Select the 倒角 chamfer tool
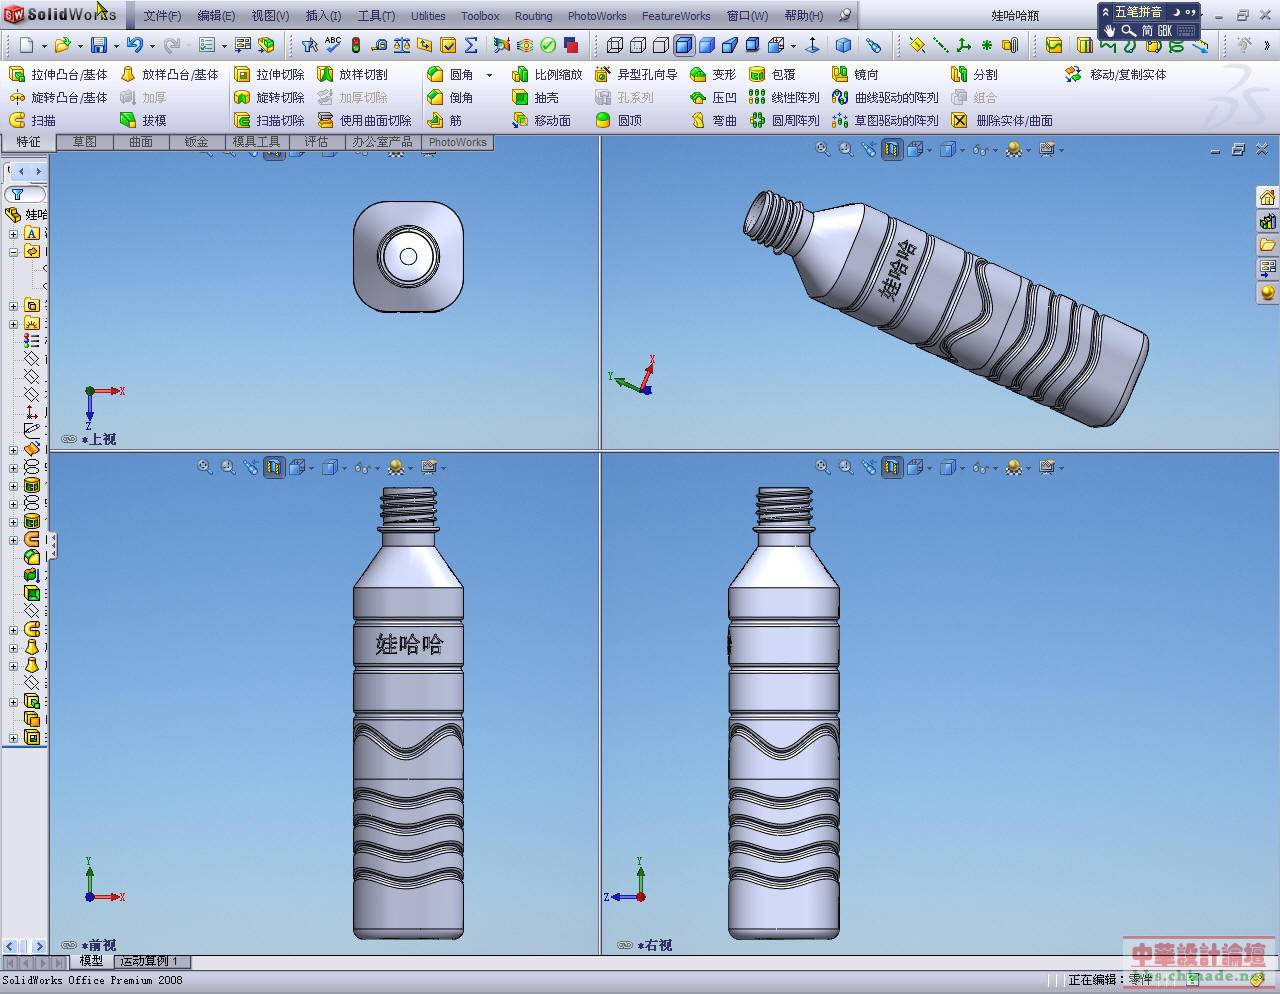Image resolution: width=1280 pixels, height=994 pixels. coord(450,97)
